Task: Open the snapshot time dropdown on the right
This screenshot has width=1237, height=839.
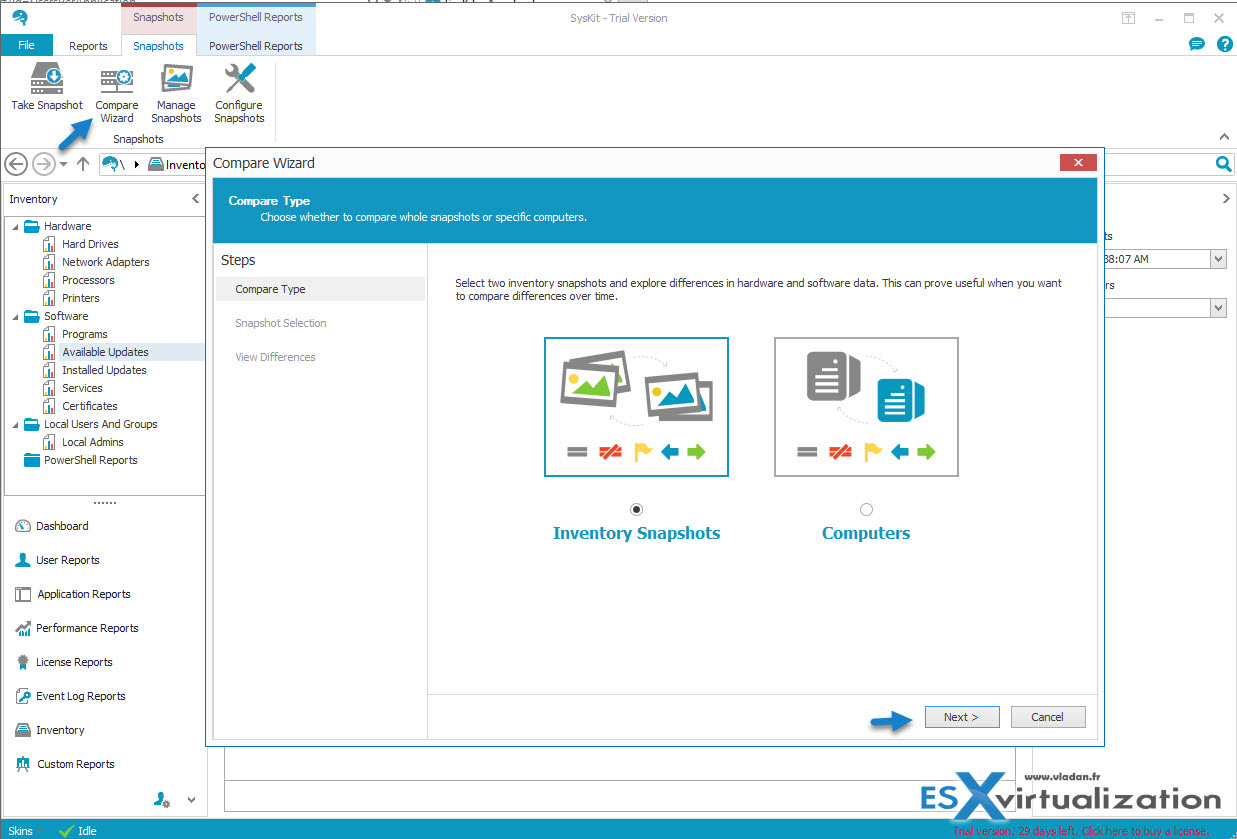Action: [x=1218, y=259]
